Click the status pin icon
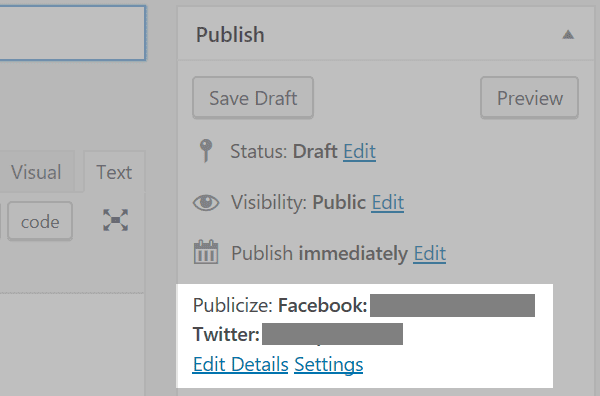Viewport: 600px width, 396px height. tap(206, 151)
